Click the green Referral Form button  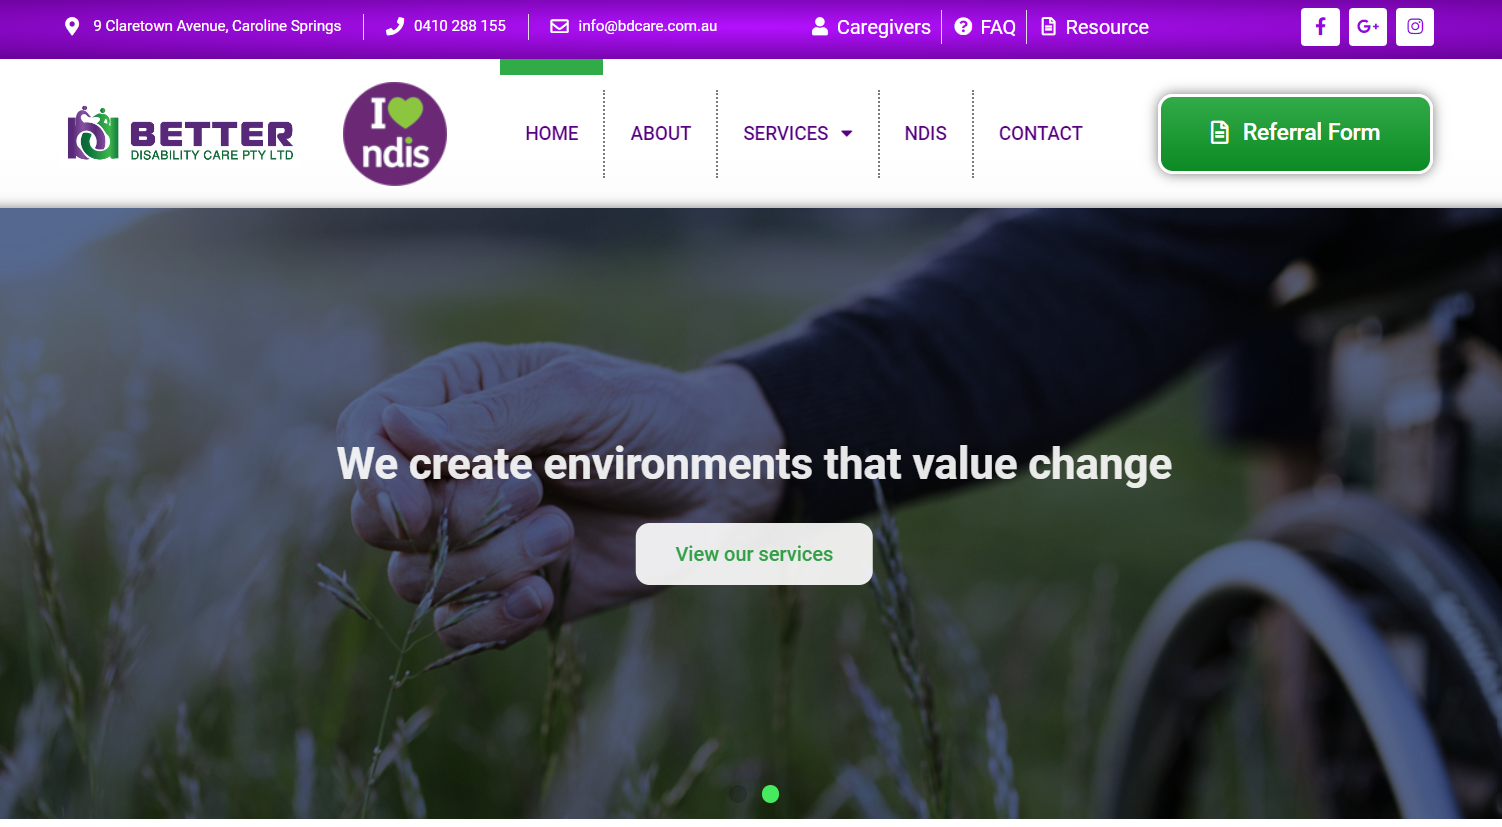tap(1295, 133)
